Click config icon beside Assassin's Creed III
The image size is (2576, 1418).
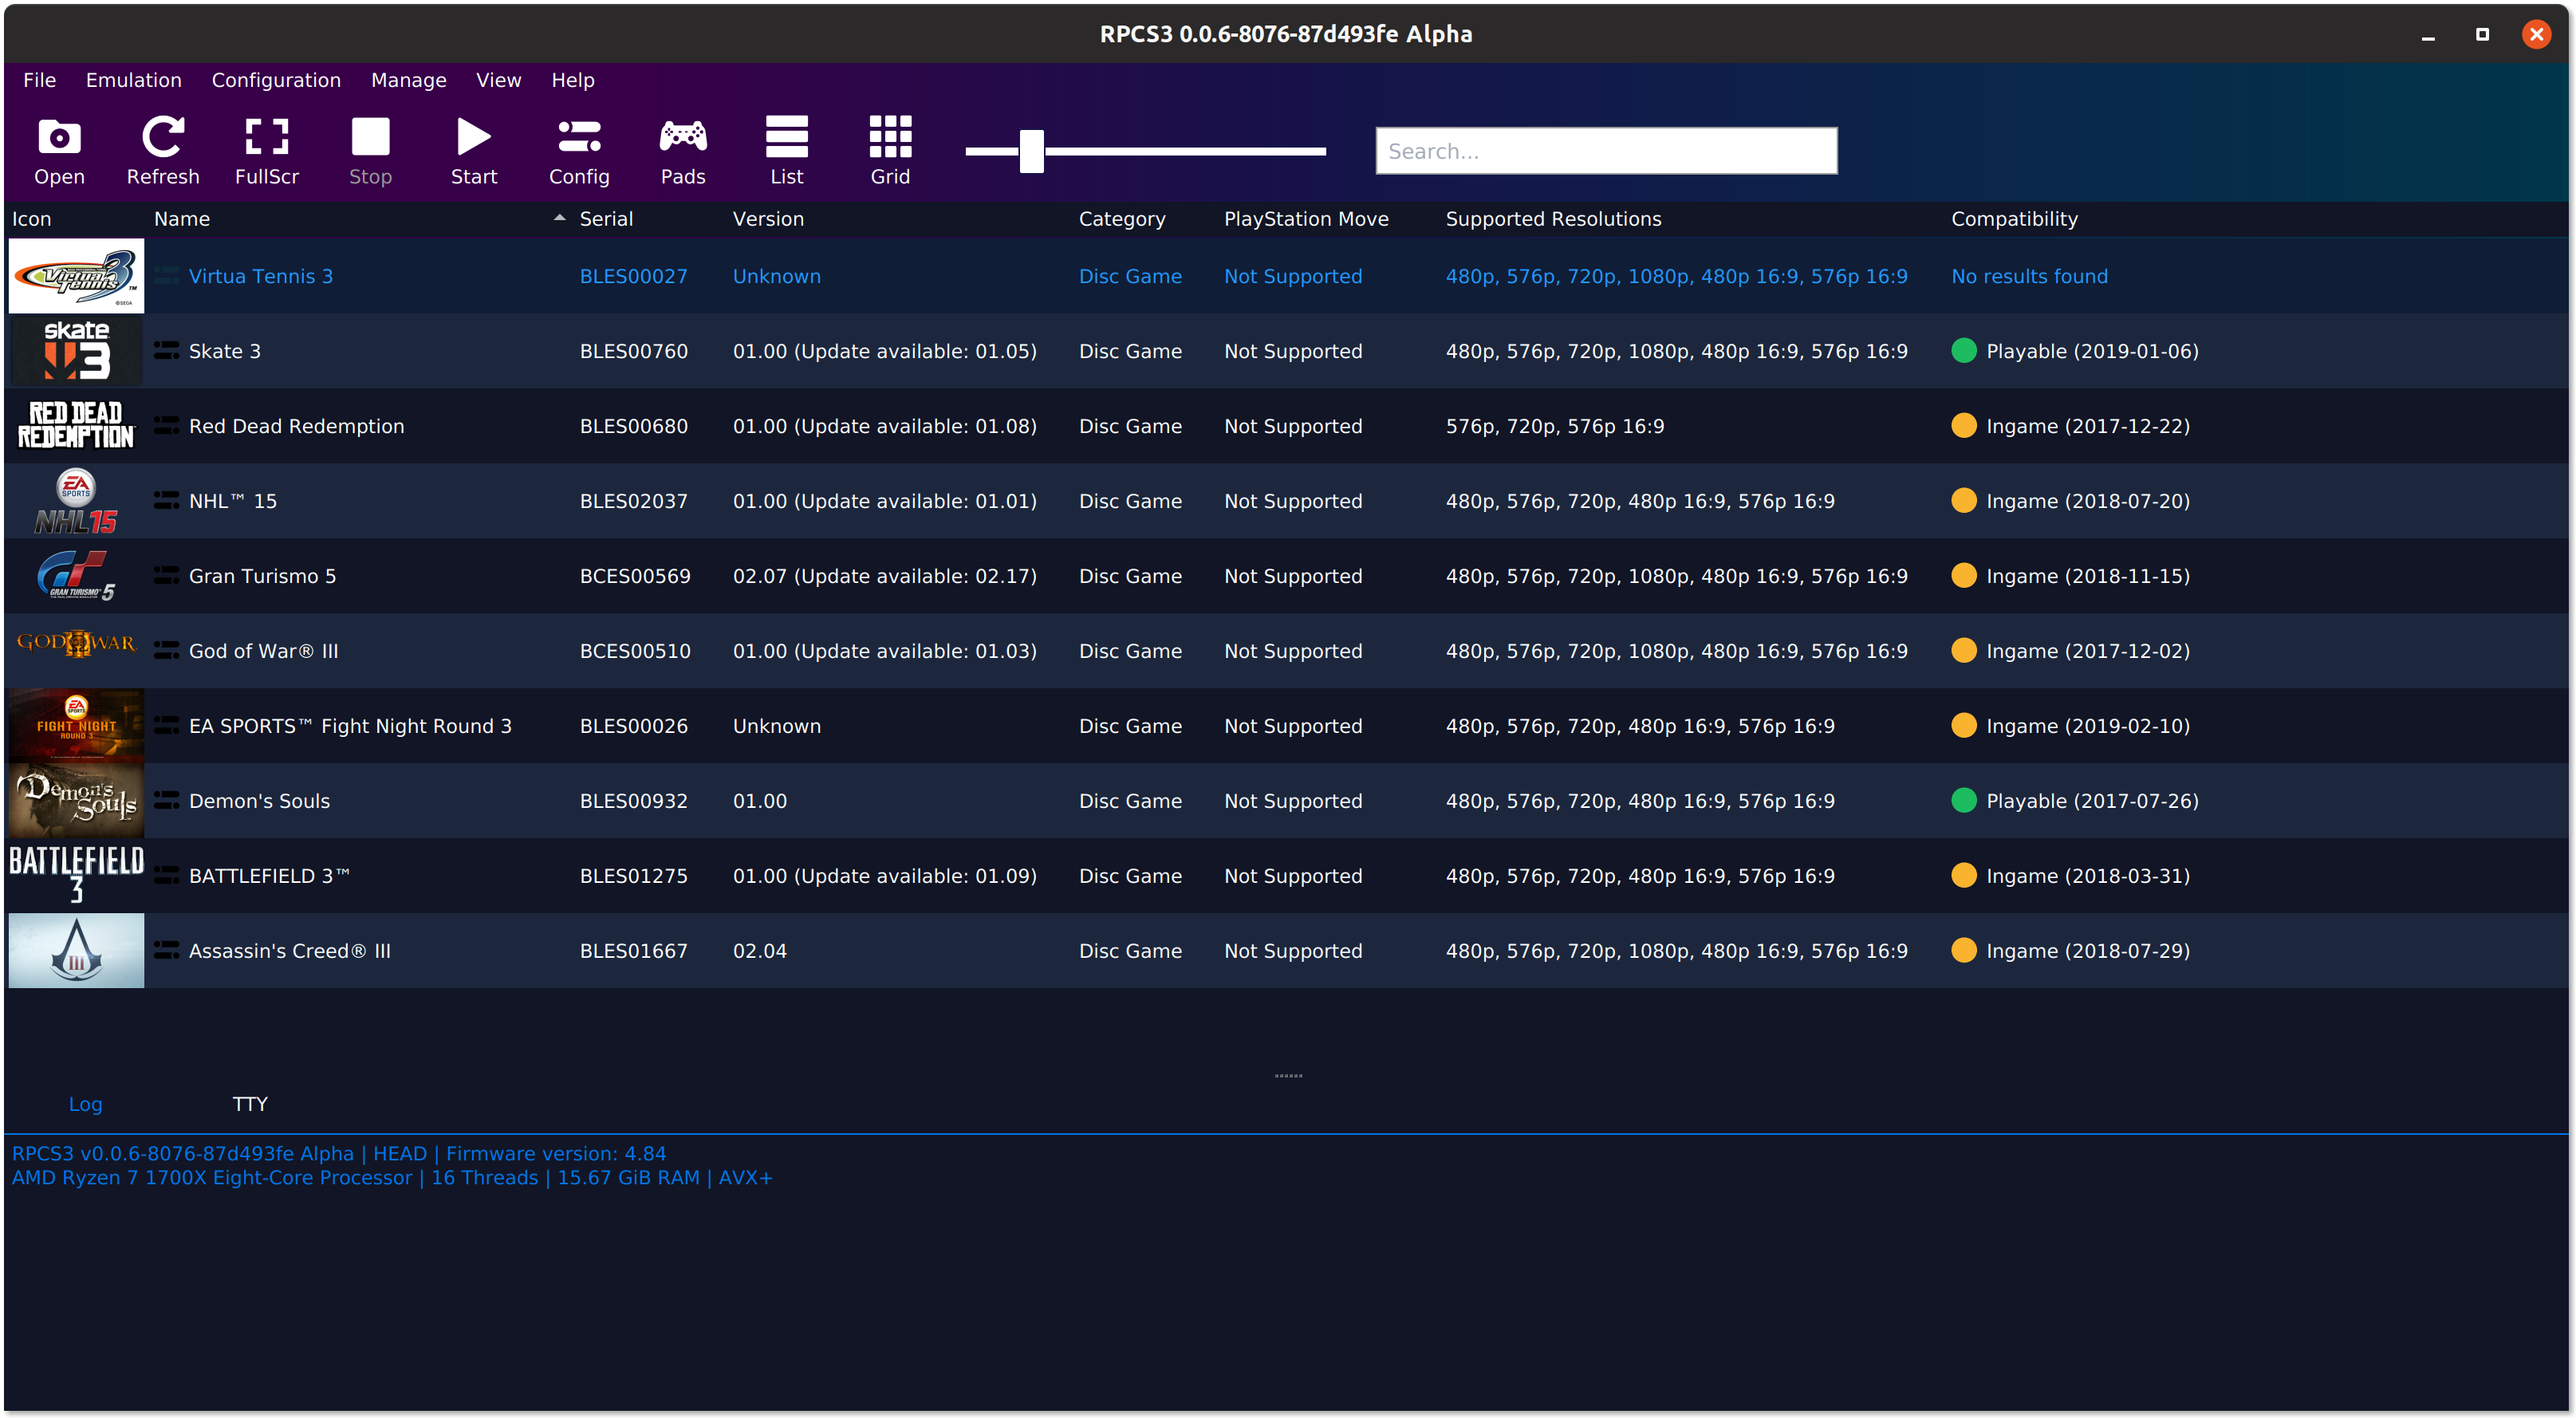(x=166, y=951)
